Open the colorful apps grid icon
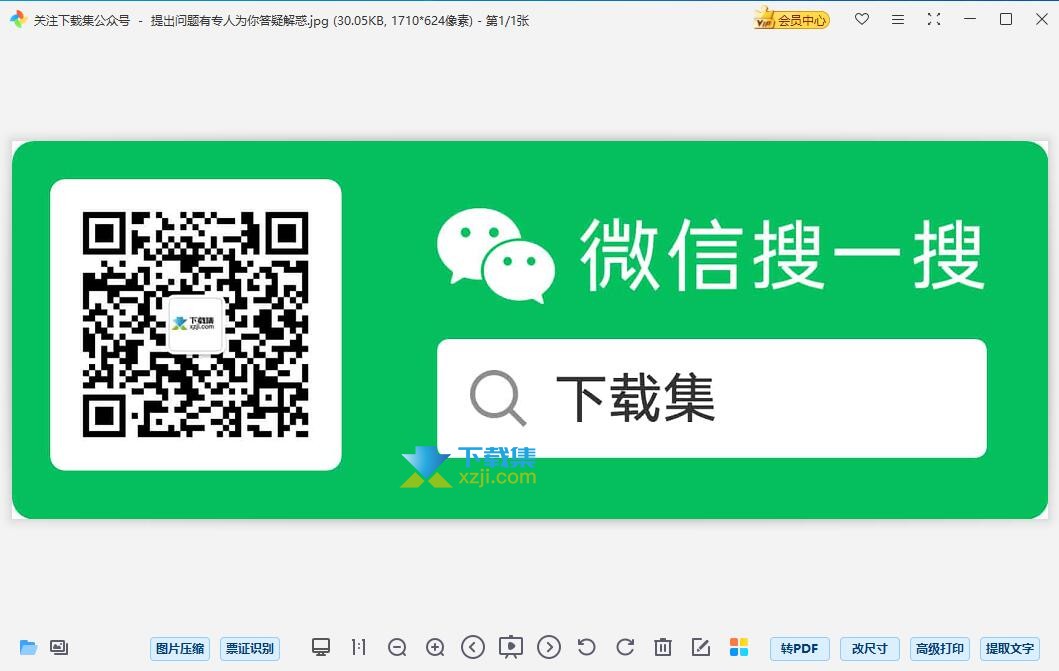1059x671 pixels. pos(739,648)
